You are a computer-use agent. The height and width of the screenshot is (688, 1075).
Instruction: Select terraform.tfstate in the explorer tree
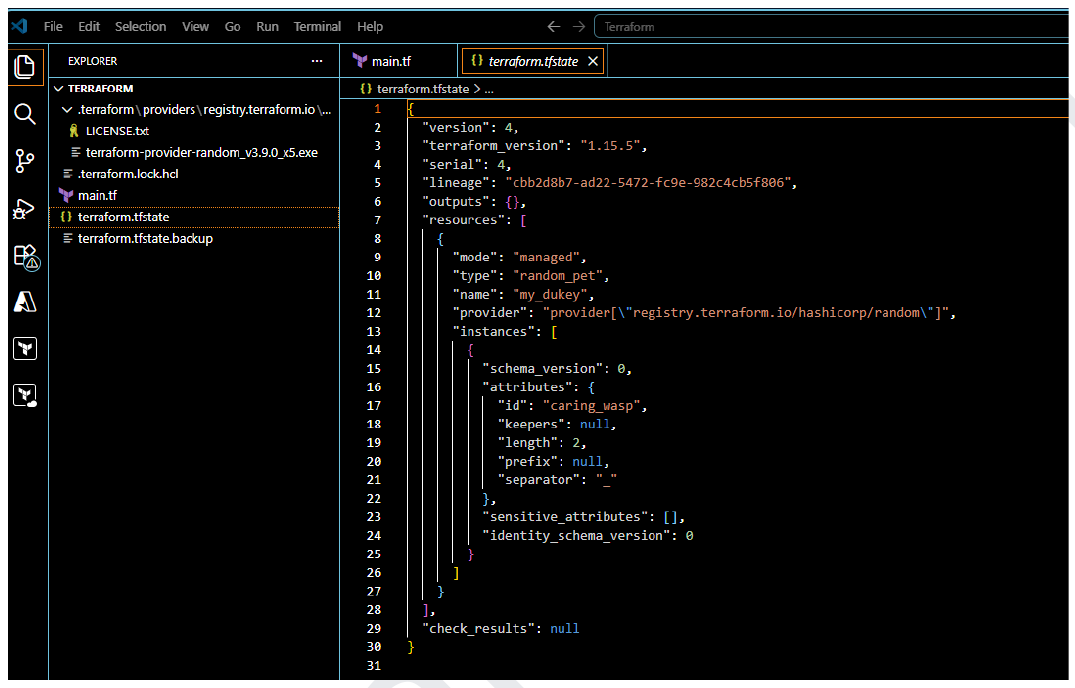(194, 217)
